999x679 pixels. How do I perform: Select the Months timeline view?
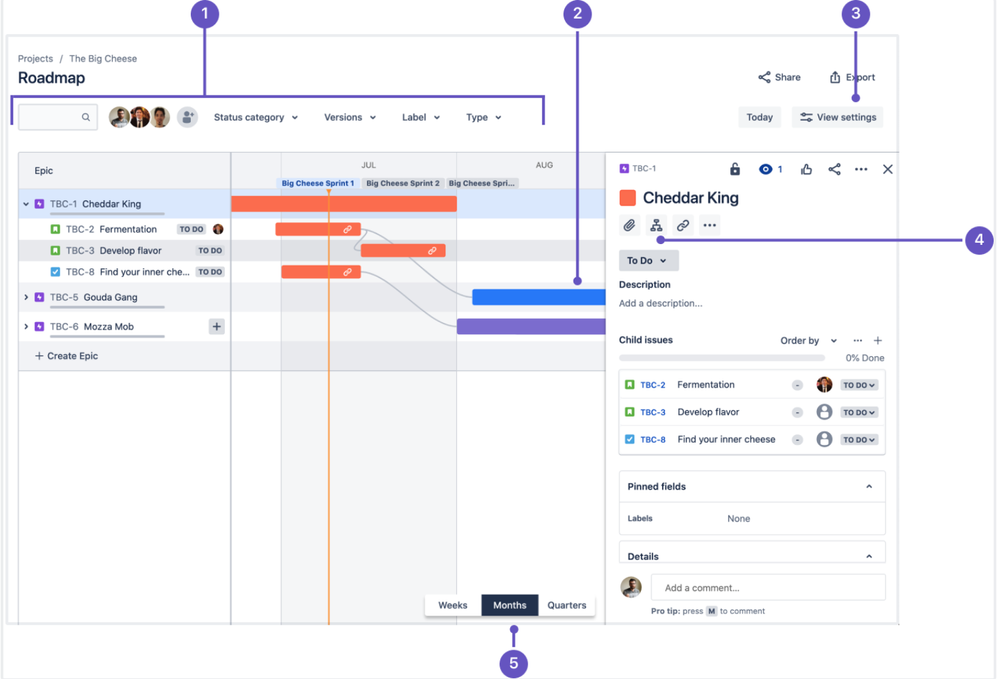click(510, 605)
